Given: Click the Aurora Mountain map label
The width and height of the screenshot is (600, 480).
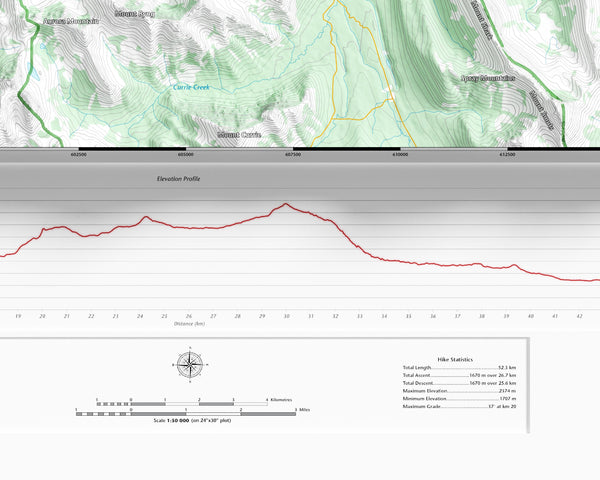Looking at the screenshot, I should point(71,21).
